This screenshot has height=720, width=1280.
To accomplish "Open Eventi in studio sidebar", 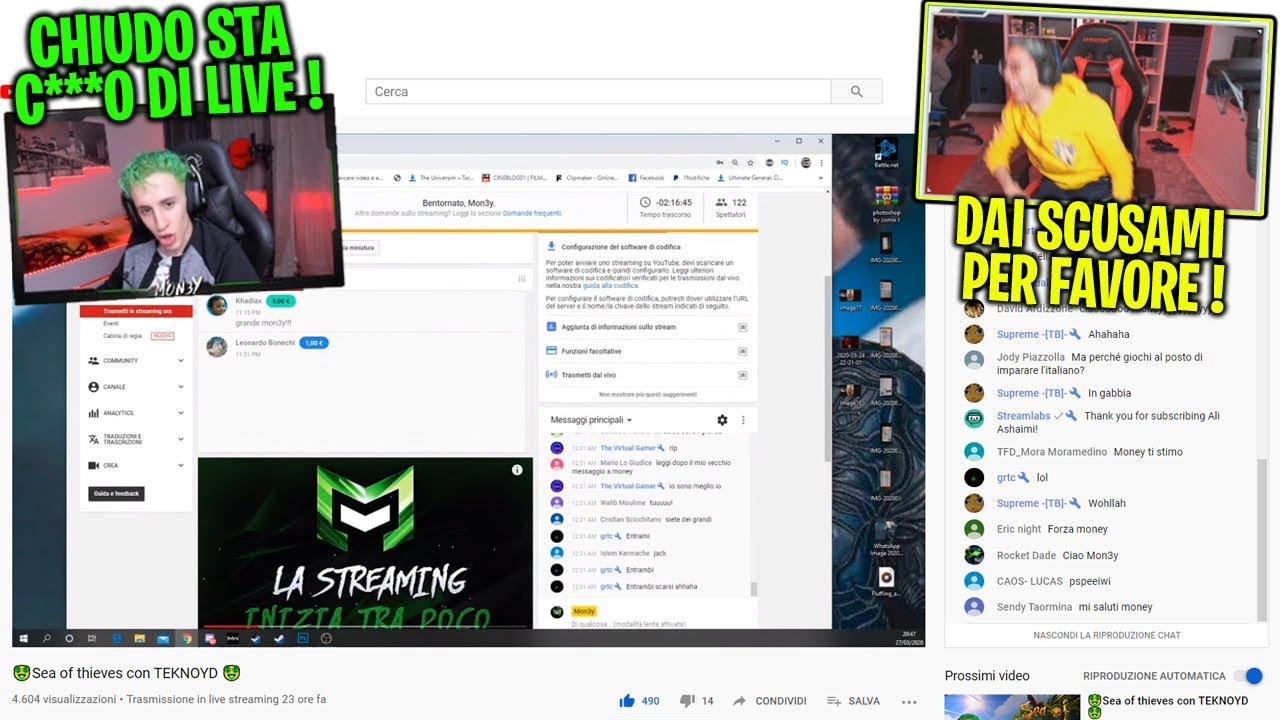I will pos(111,324).
